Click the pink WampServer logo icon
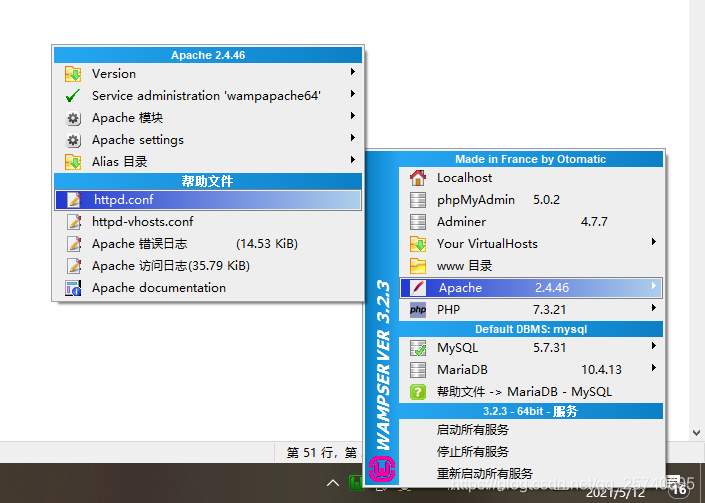 tap(382, 469)
